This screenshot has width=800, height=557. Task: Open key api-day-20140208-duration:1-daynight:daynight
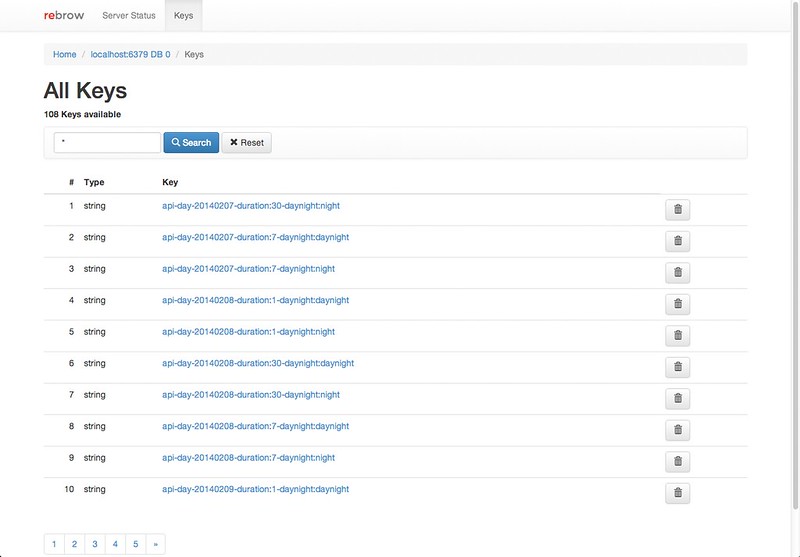pos(256,300)
